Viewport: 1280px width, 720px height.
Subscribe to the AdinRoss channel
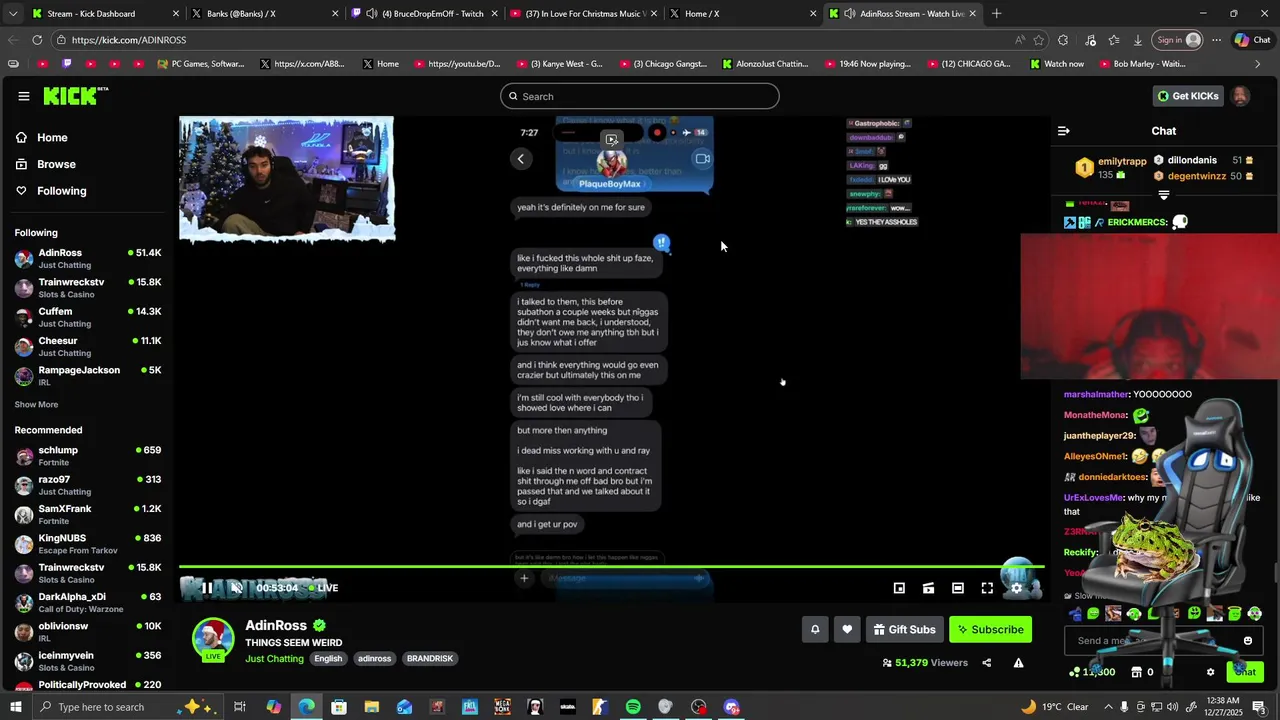click(x=990, y=629)
